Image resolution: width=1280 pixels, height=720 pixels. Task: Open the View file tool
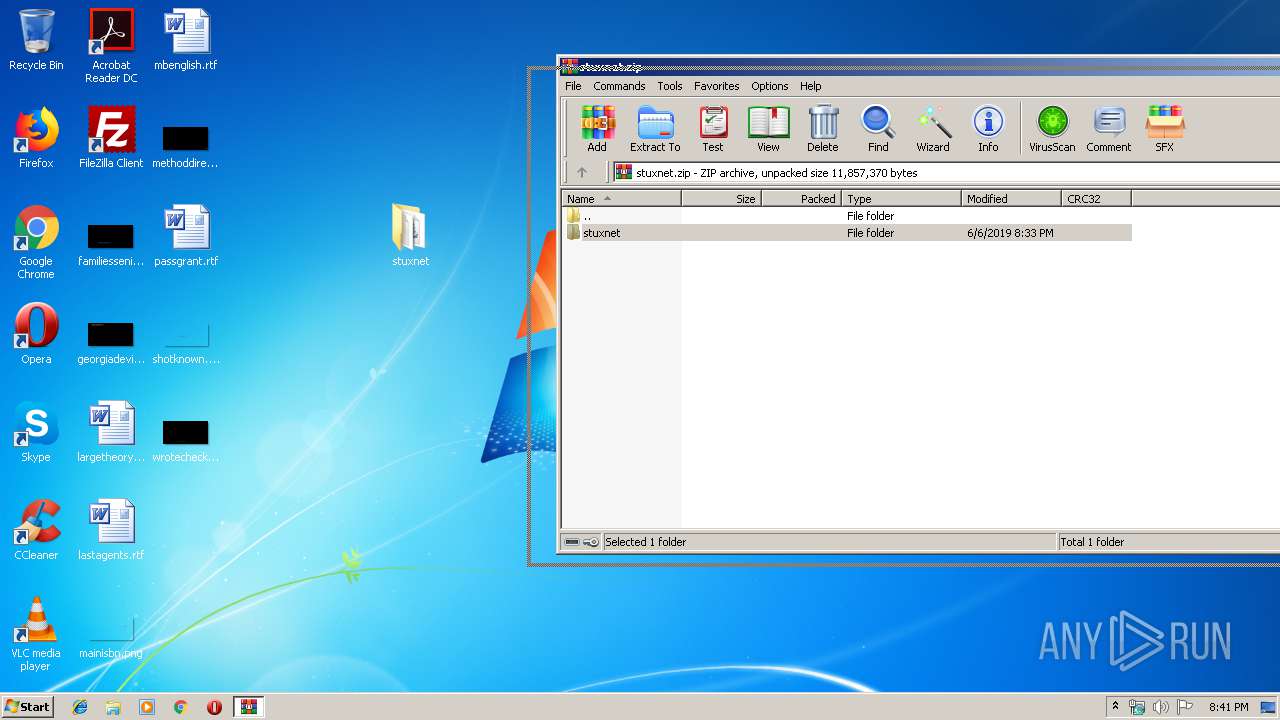pyautogui.click(x=768, y=129)
